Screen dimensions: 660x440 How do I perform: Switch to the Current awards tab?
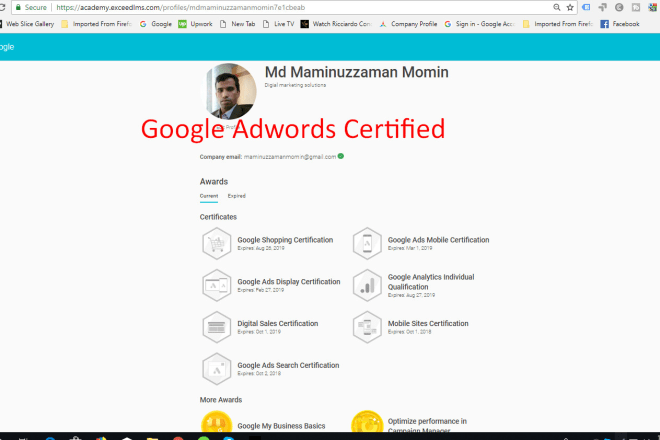[209, 196]
